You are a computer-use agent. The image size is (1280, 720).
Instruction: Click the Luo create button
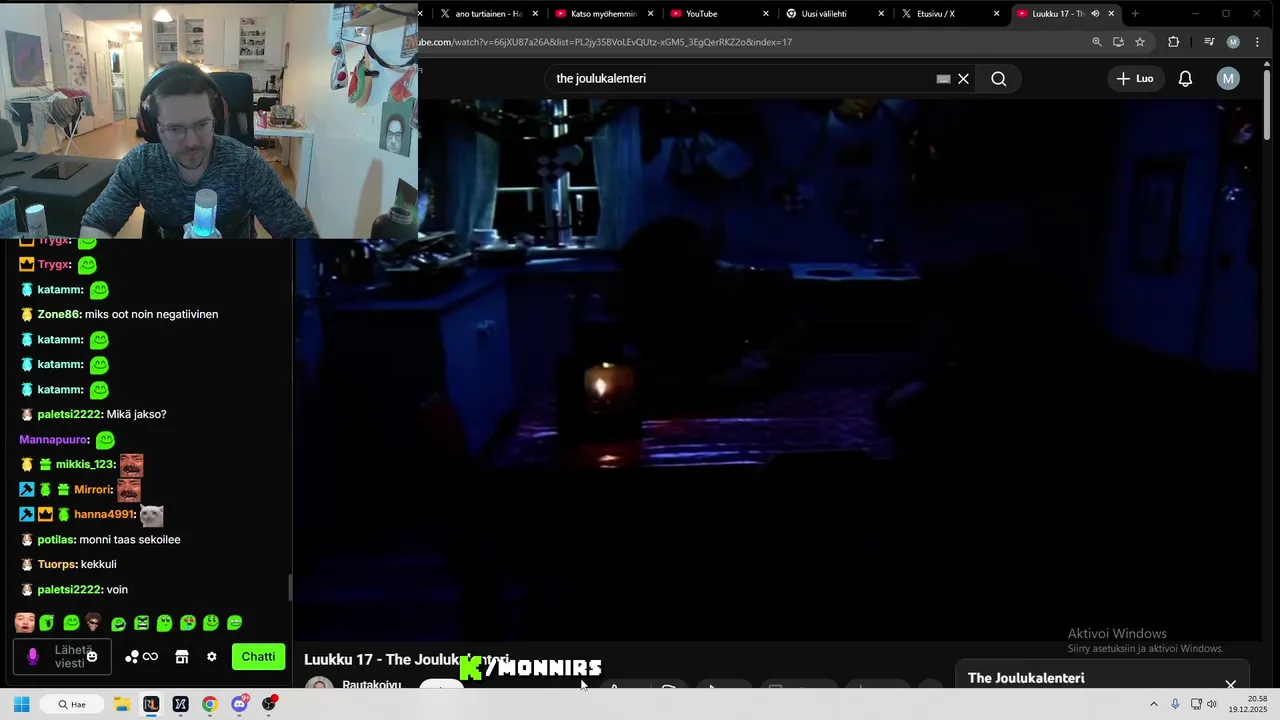[x=1135, y=79]
